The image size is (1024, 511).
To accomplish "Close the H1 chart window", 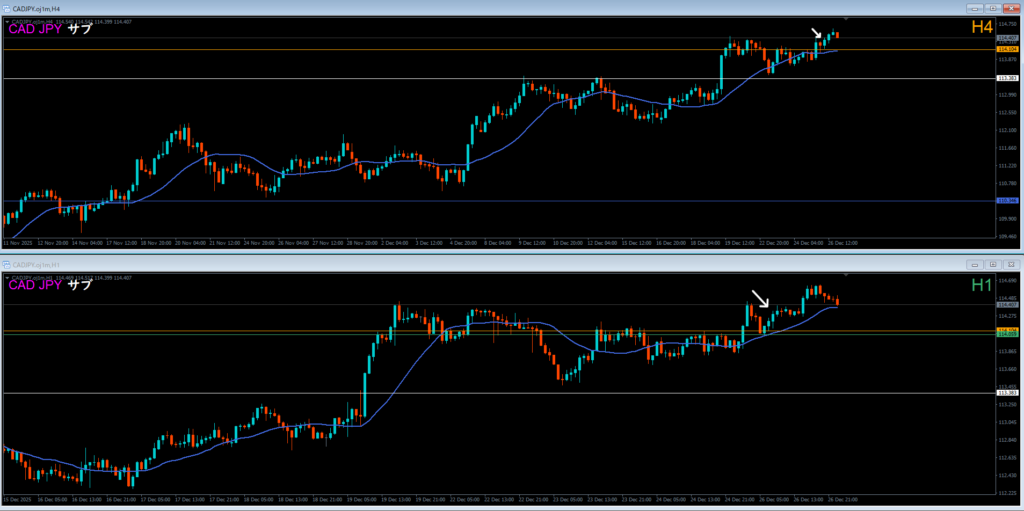I will click(1011, 264).
